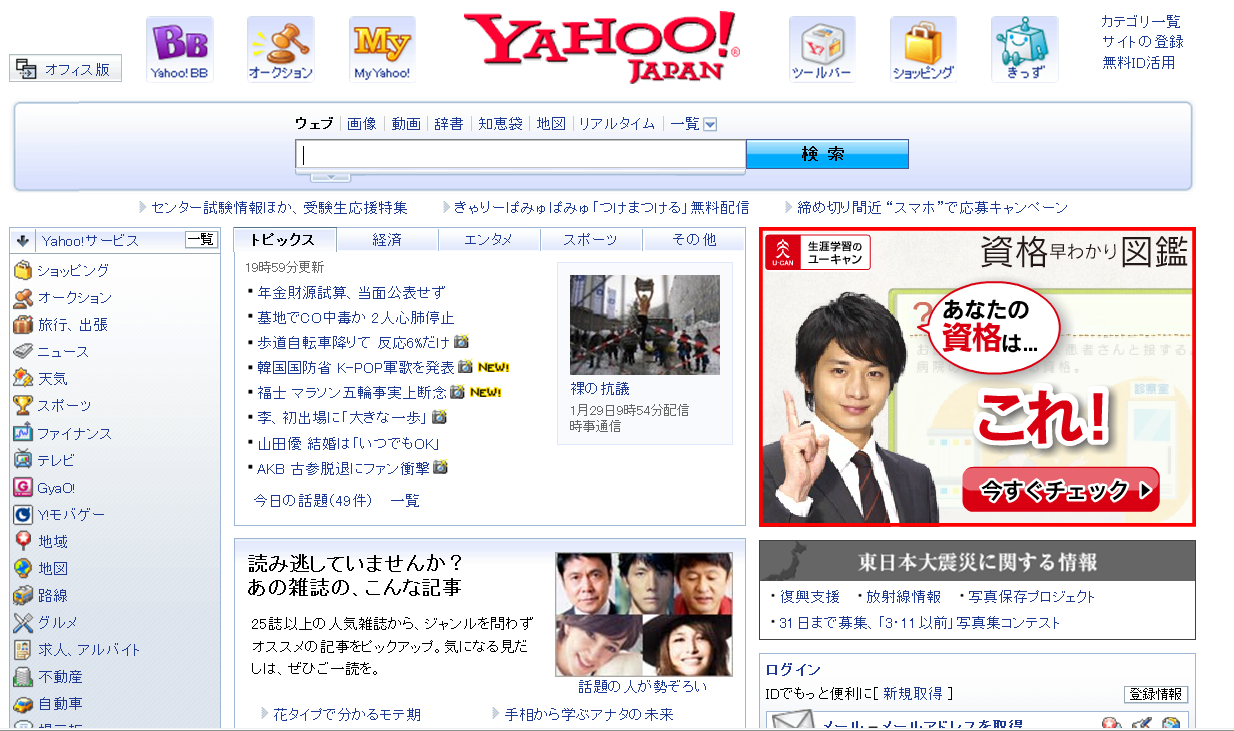This screenshot has height=731, width=1234.
Task: Switch to the オフィス版 view
Action: (x=65, y=69)
